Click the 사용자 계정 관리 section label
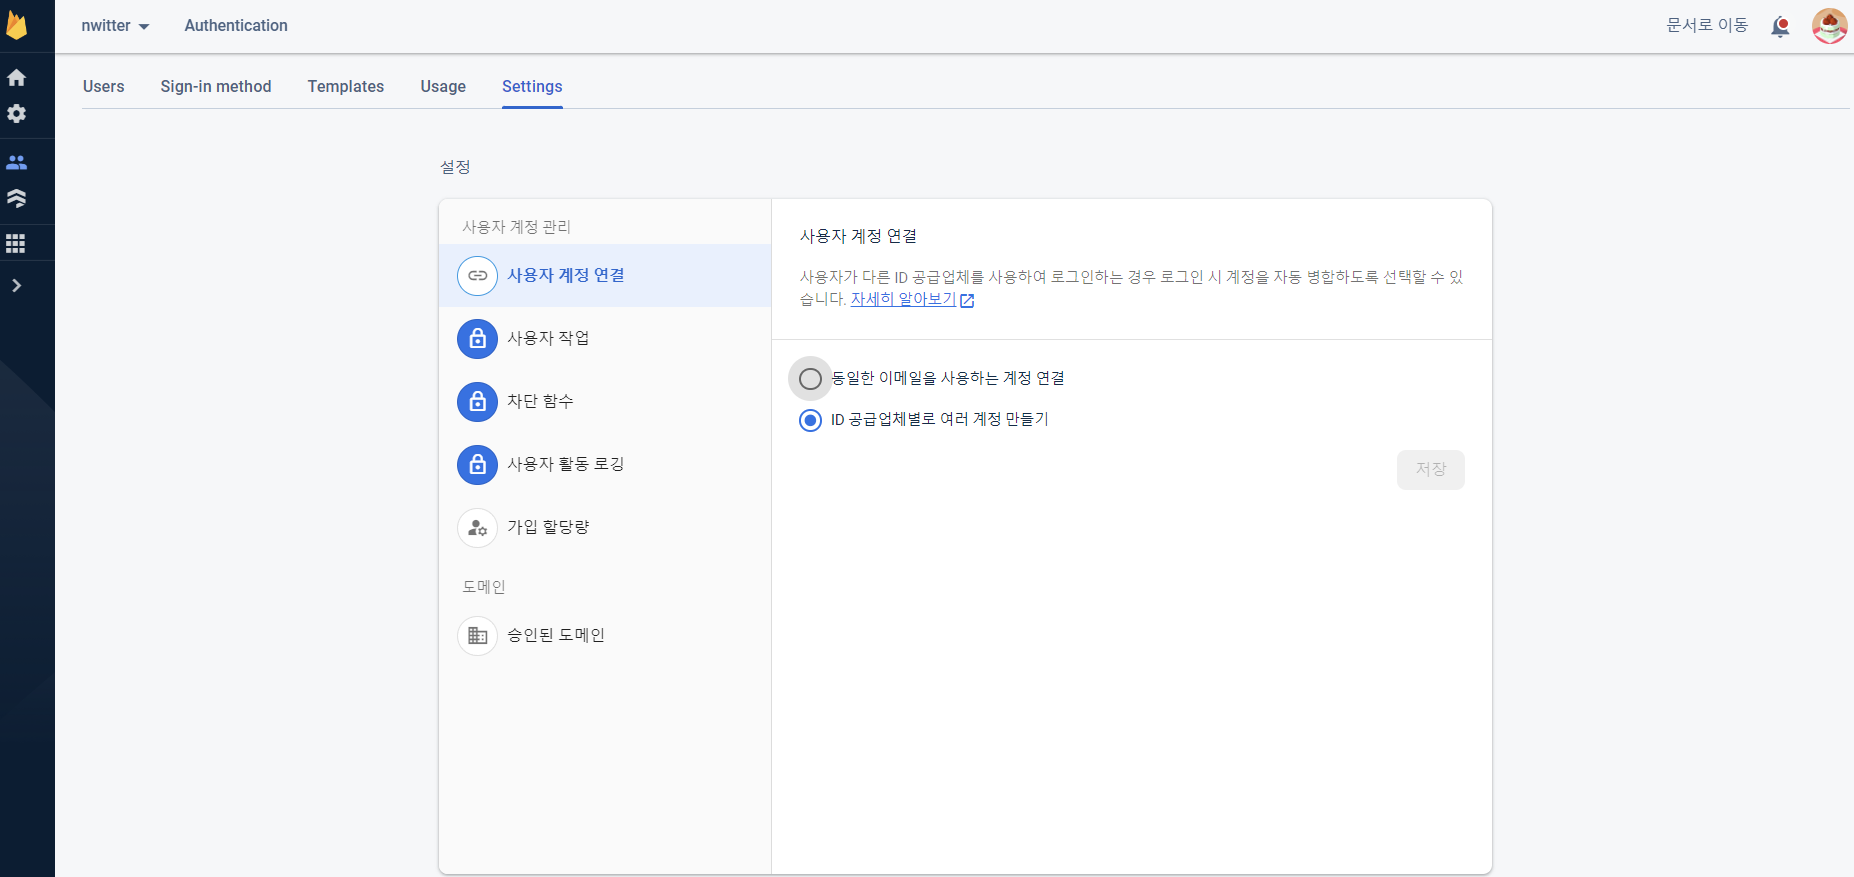 click(x=517, y=227)
